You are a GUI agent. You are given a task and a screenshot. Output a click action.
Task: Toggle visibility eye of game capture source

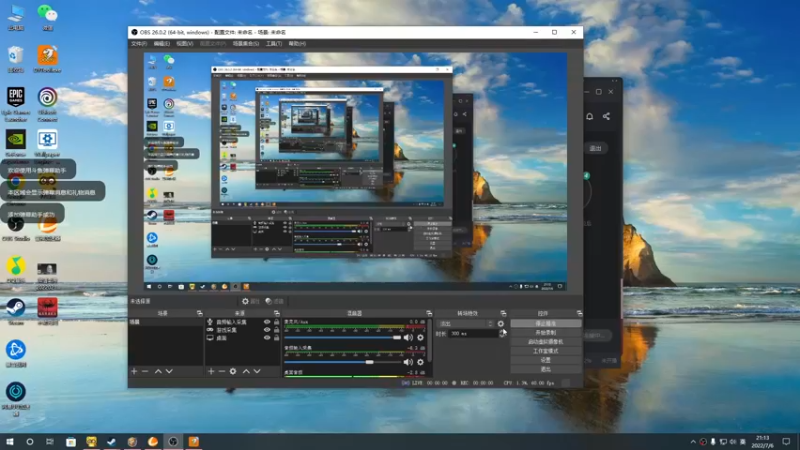click(x=267, y=330)
